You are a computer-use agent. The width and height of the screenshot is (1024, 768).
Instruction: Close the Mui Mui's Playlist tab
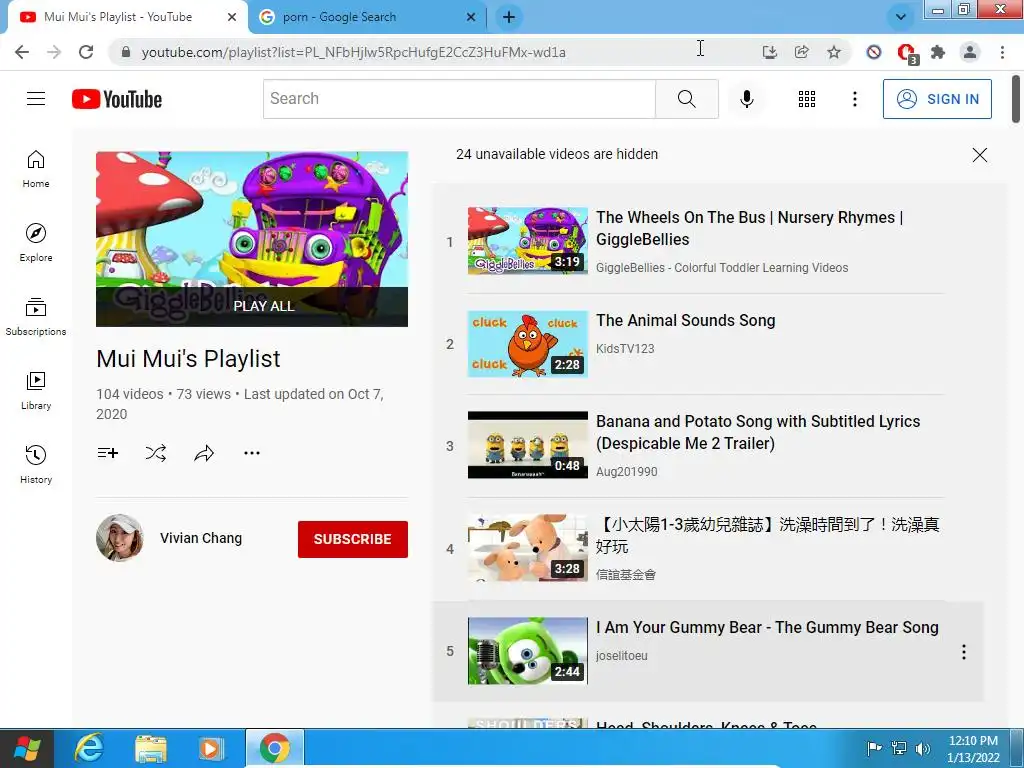(x=232, y=17)
